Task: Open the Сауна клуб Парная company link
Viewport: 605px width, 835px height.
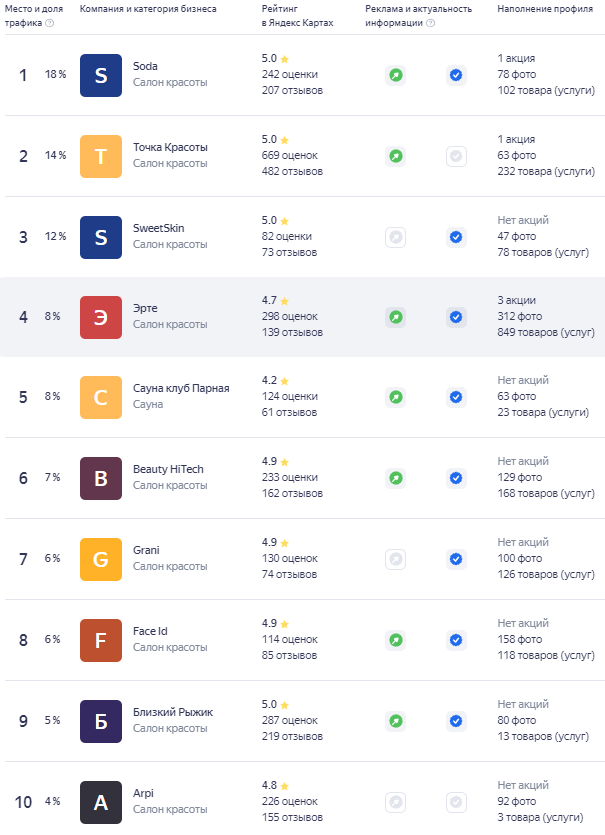Action: 181,388
